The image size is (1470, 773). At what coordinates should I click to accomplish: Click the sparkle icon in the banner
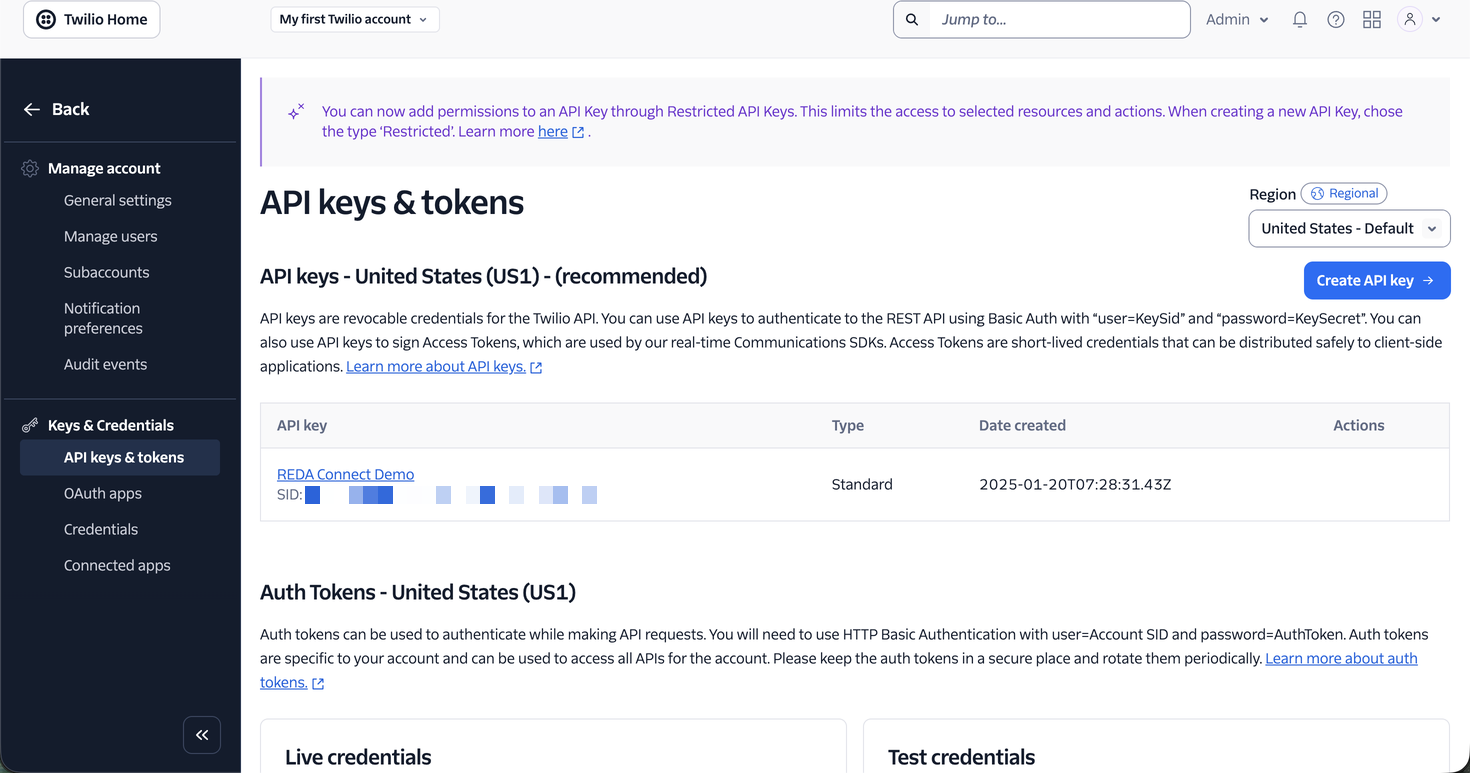click(296, 112)
